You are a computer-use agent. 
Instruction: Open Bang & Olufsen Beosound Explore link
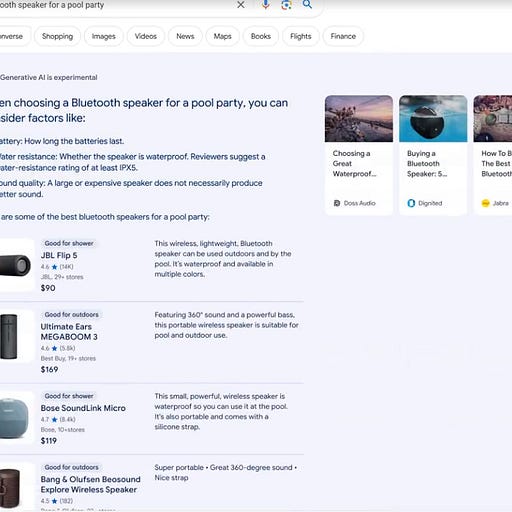pyautogui.click(x=90, y=485)
